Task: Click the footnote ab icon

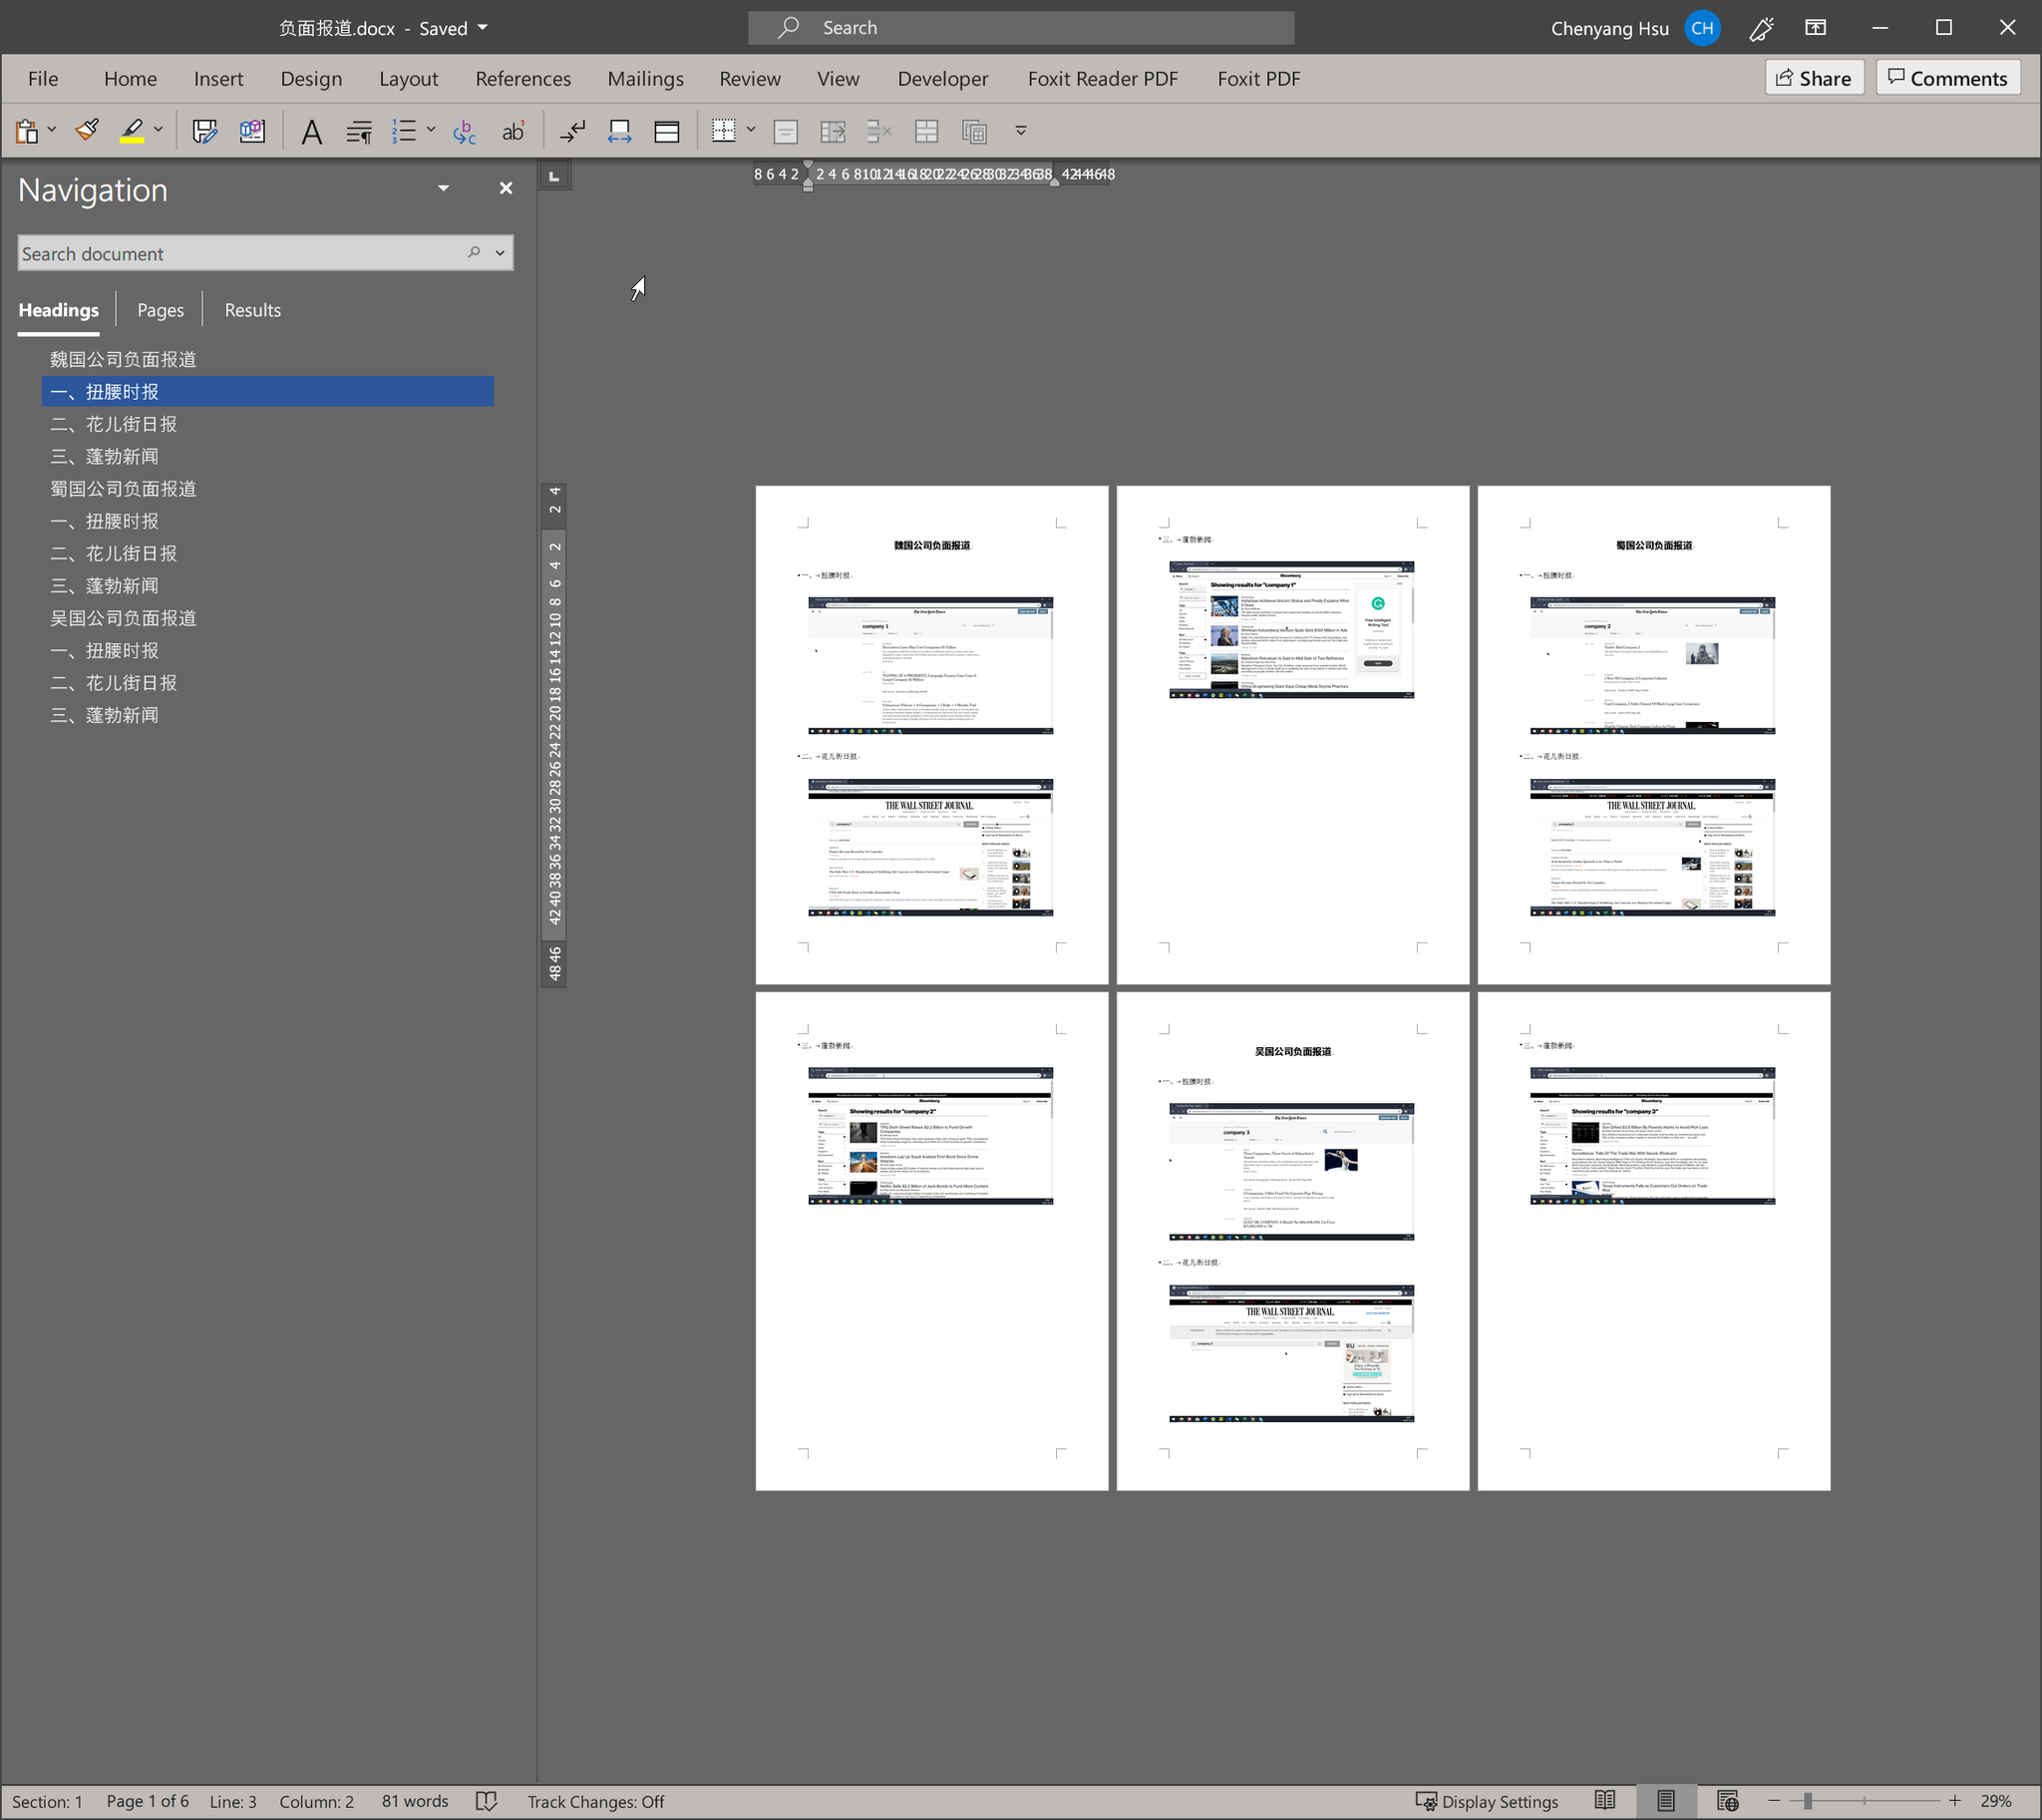Action: click(512, 131)
